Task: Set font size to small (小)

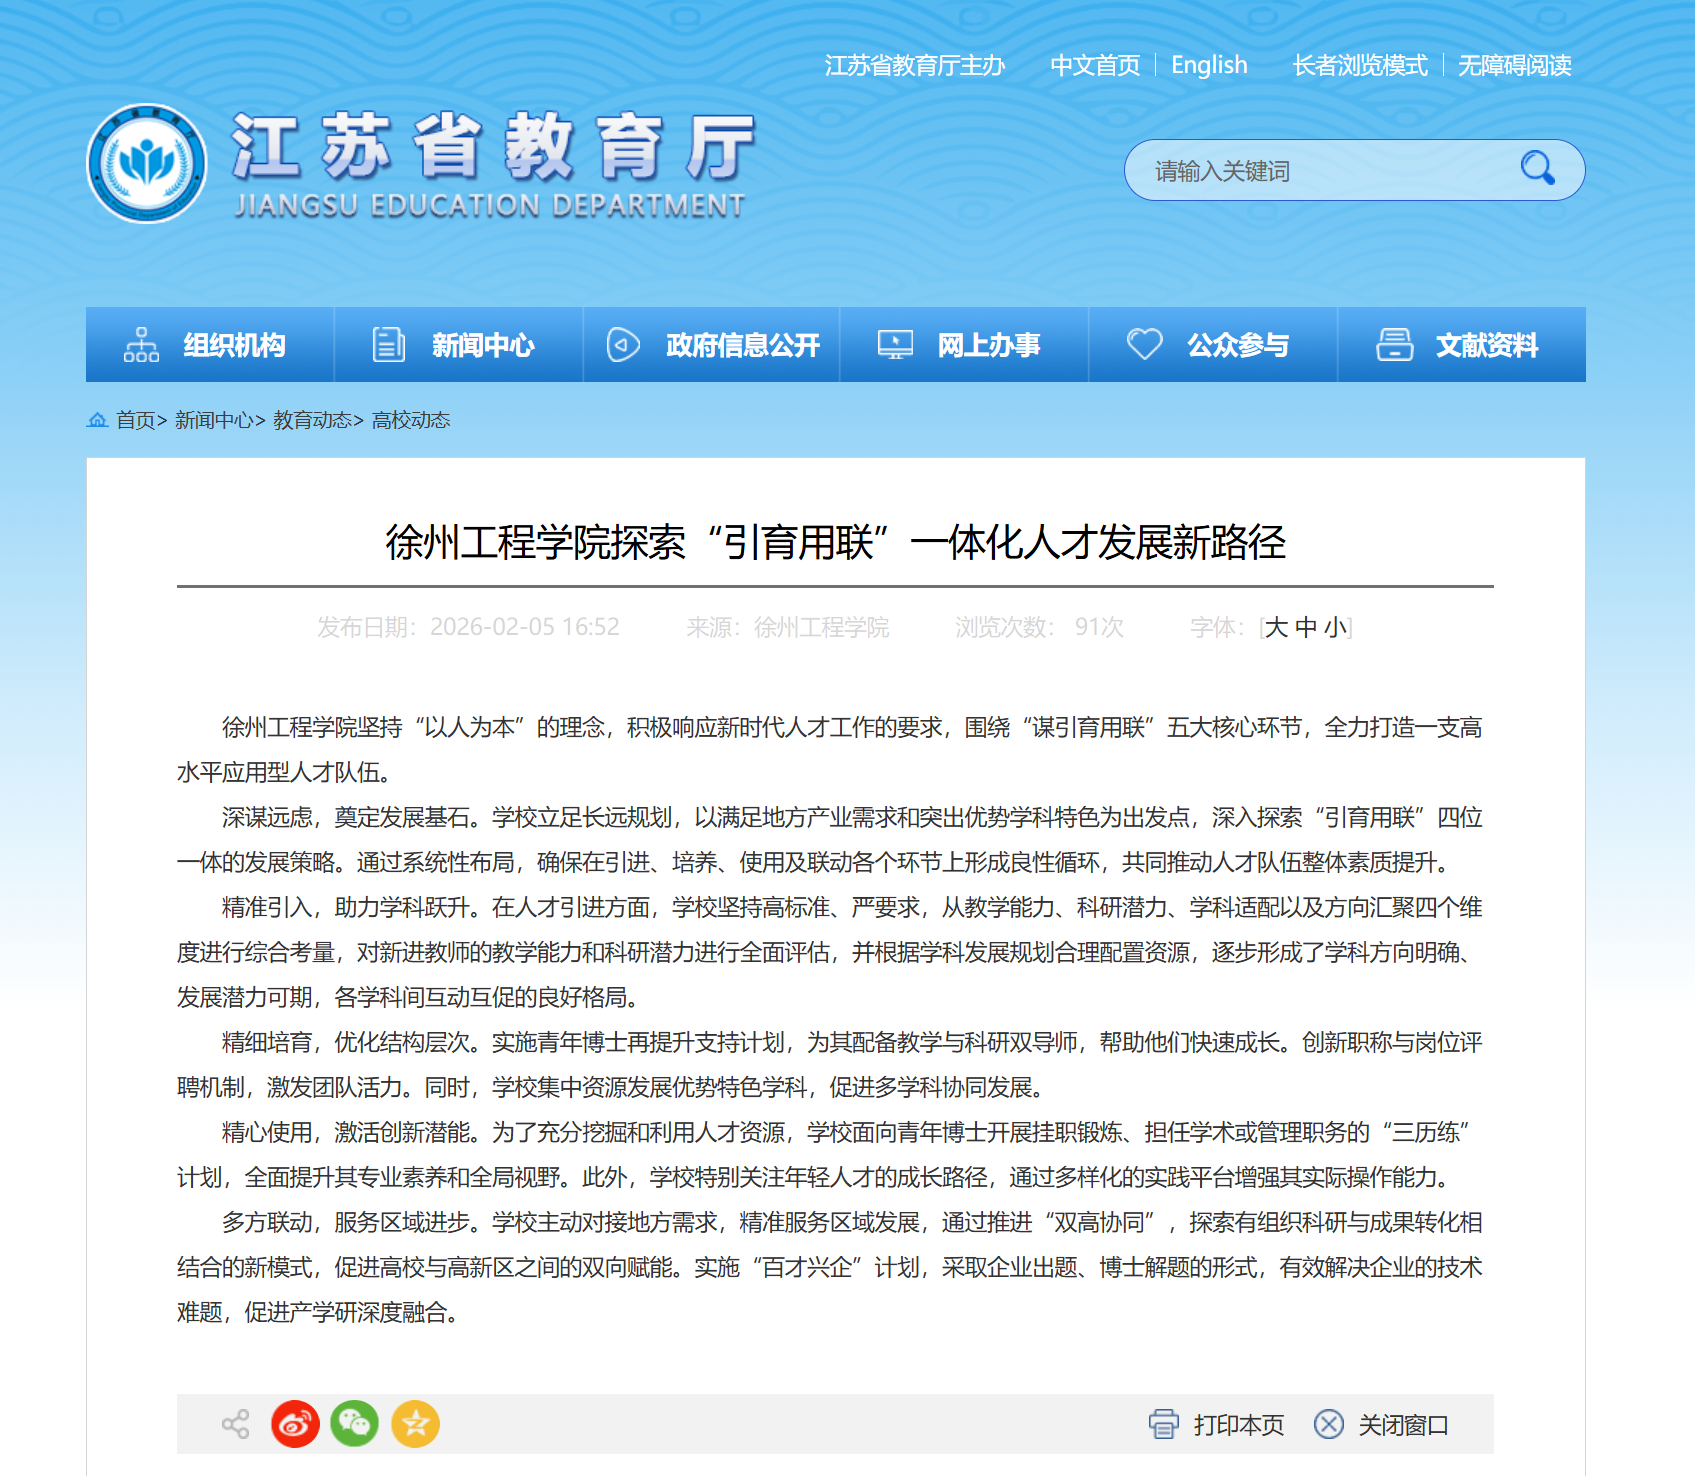Action: [x=1335, y=628]
